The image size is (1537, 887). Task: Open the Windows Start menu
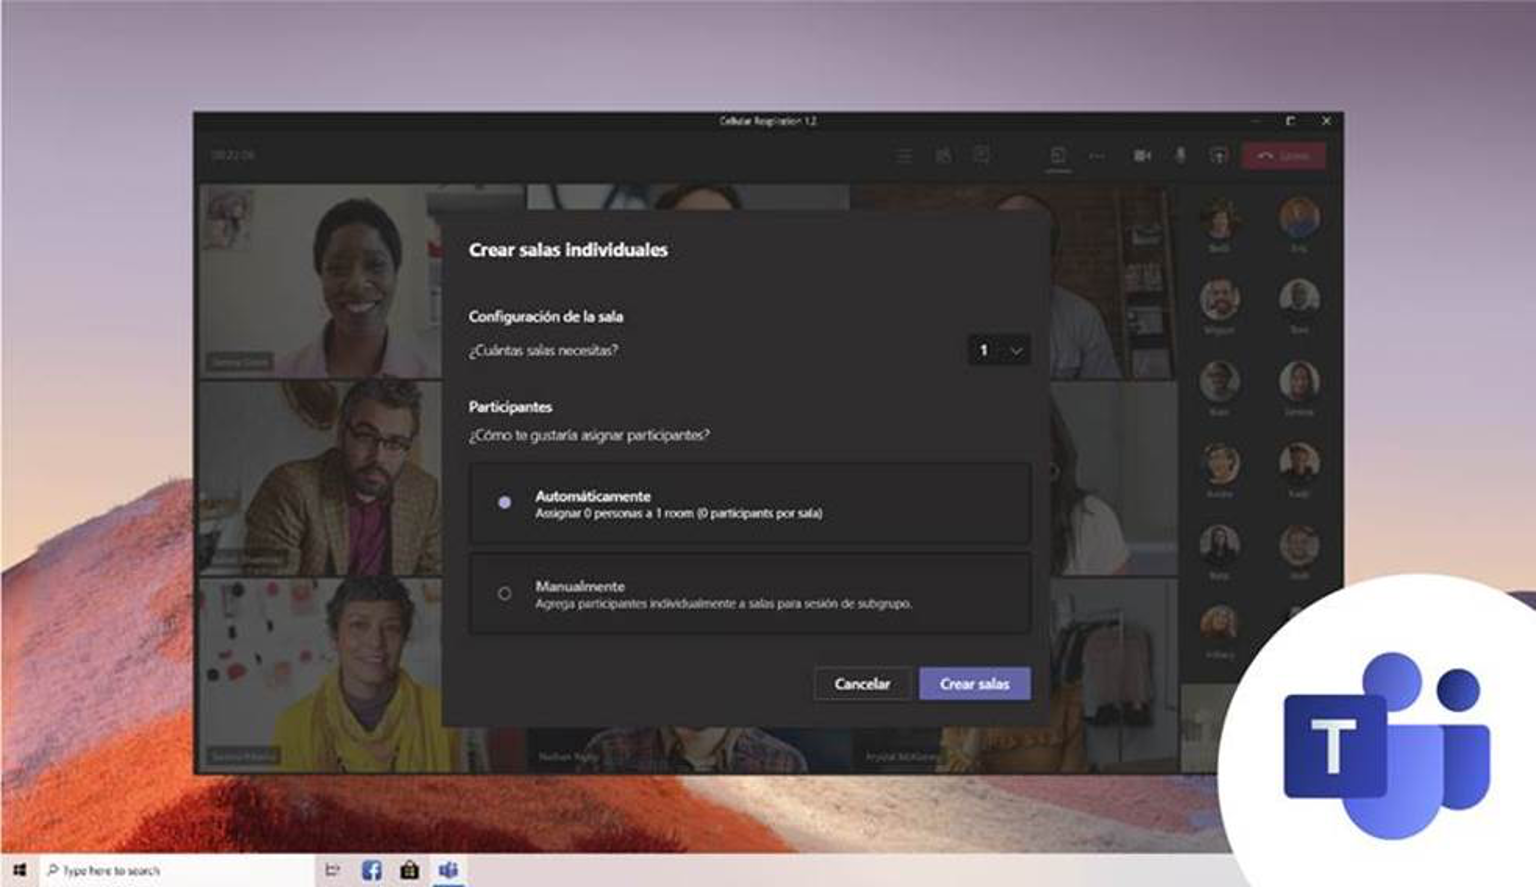pyautogui.click(x=19, y=870)
